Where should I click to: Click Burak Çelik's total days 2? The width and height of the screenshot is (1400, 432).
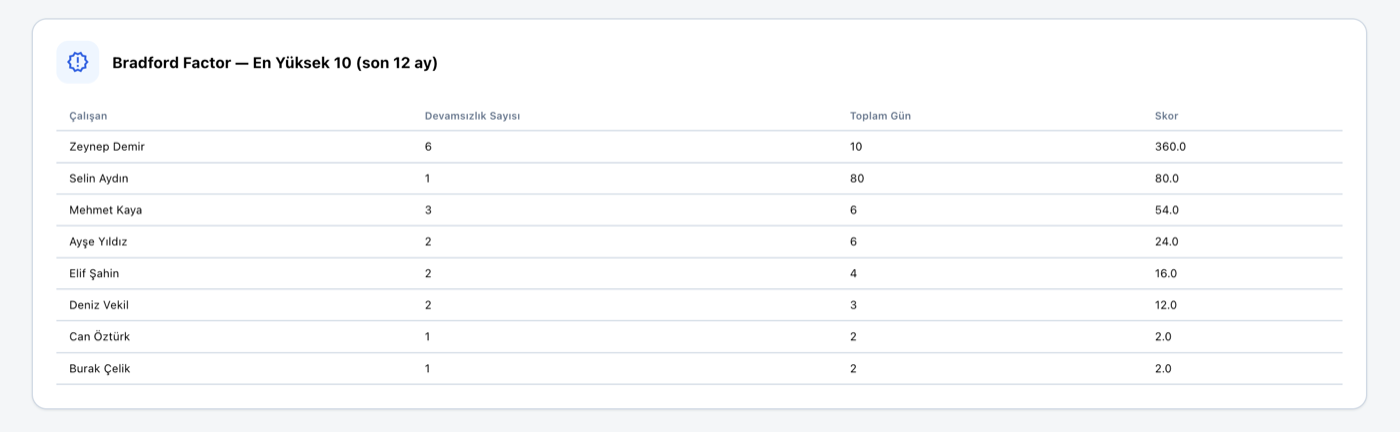pos(853,369)
